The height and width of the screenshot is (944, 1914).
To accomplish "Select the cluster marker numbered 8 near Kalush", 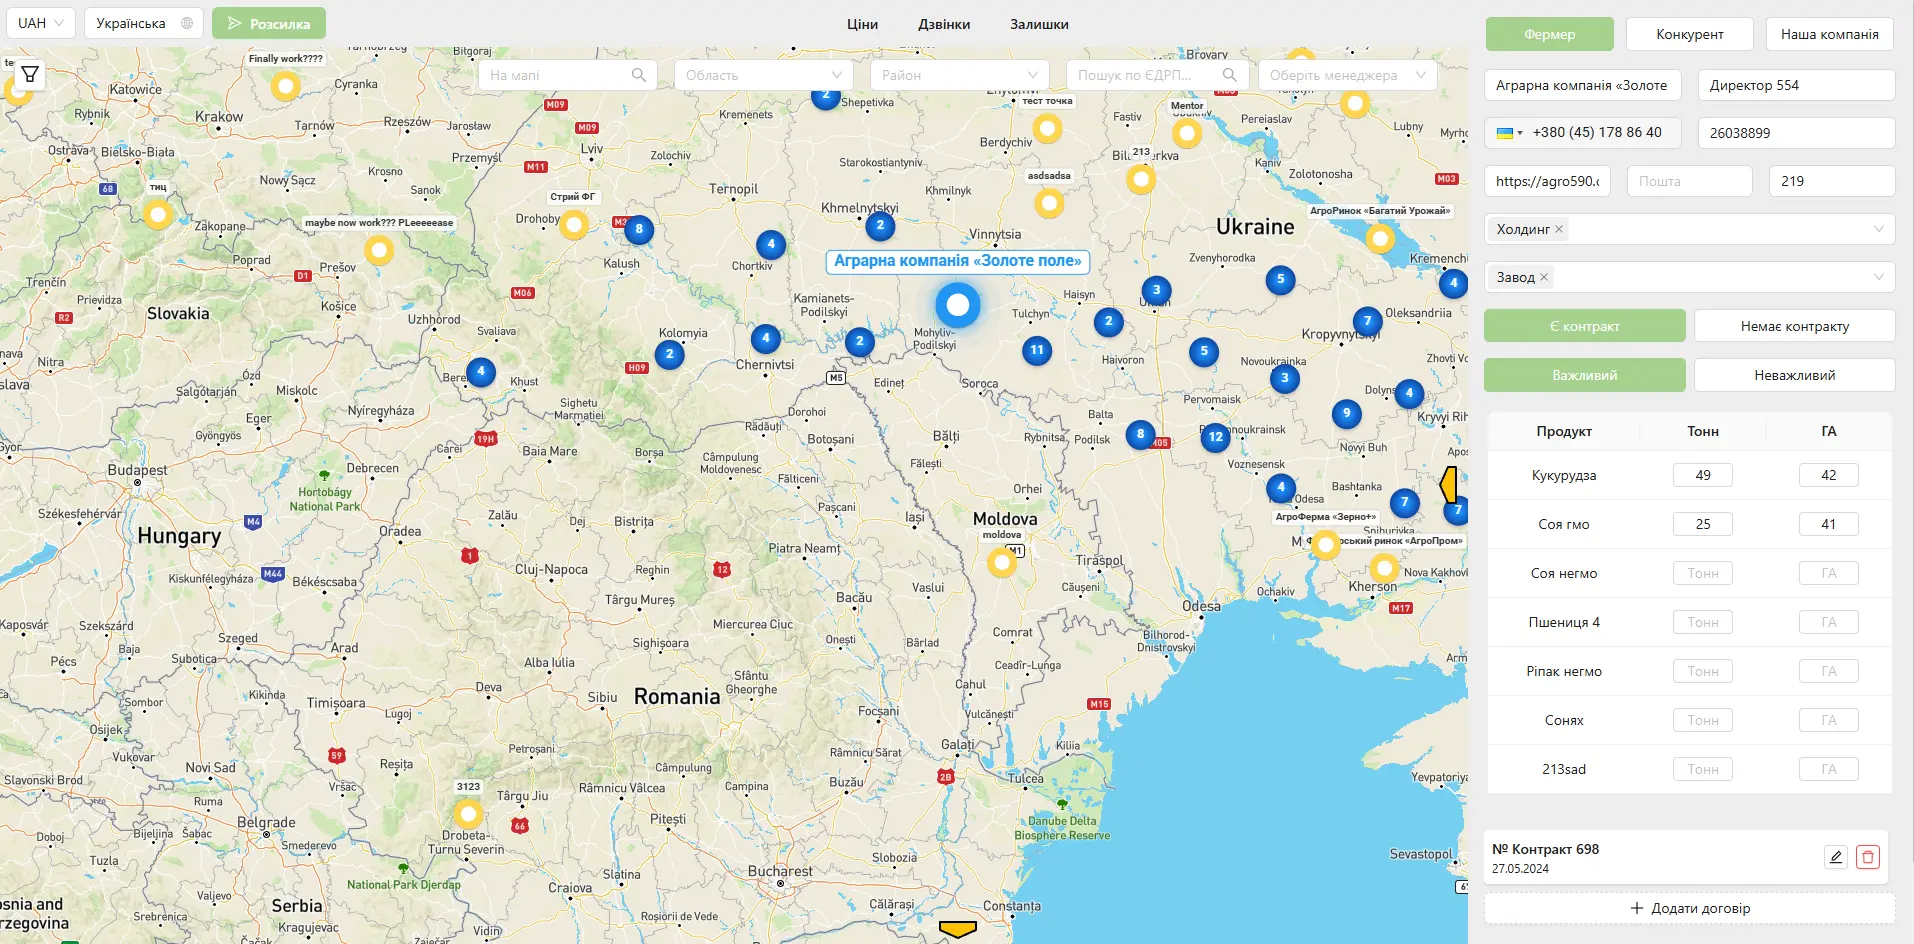I will (x=639, y=229).
